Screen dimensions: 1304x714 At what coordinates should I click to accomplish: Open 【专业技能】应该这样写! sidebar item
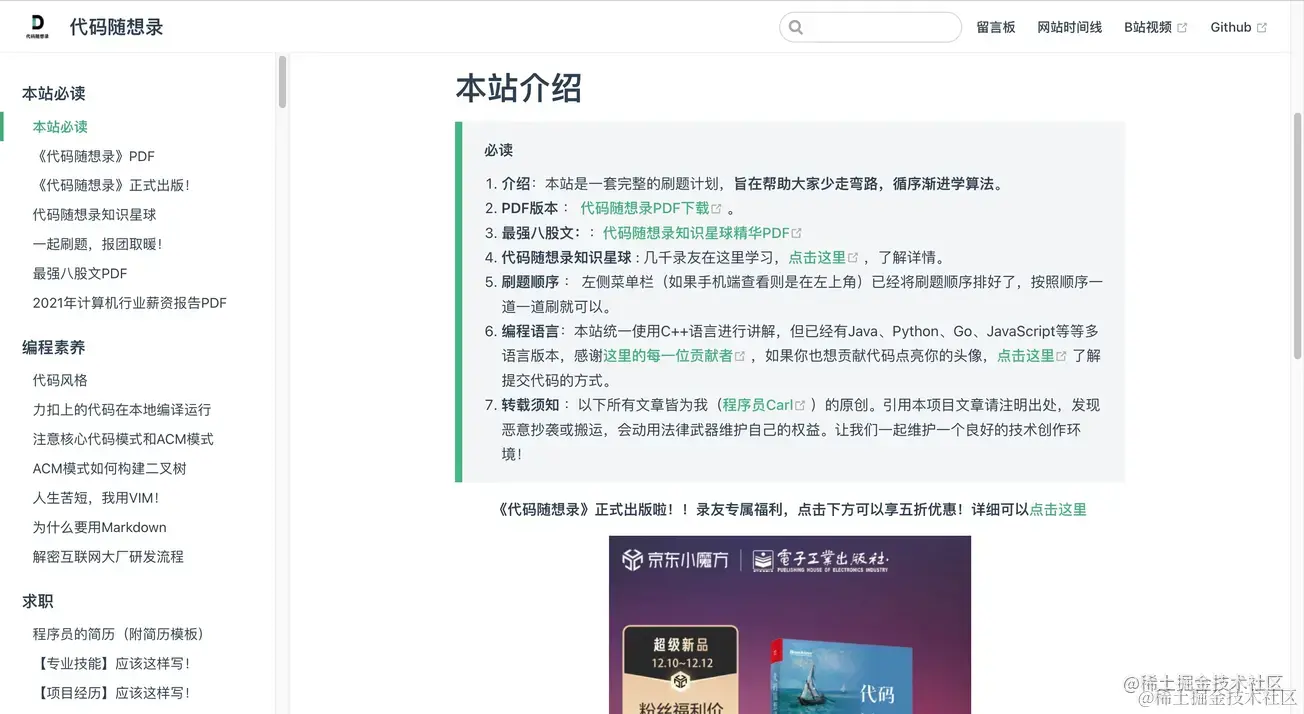coord(111,663)
